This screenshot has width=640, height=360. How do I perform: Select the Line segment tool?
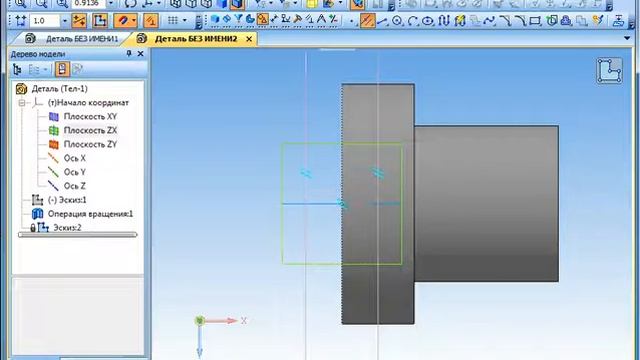point(382,20)
